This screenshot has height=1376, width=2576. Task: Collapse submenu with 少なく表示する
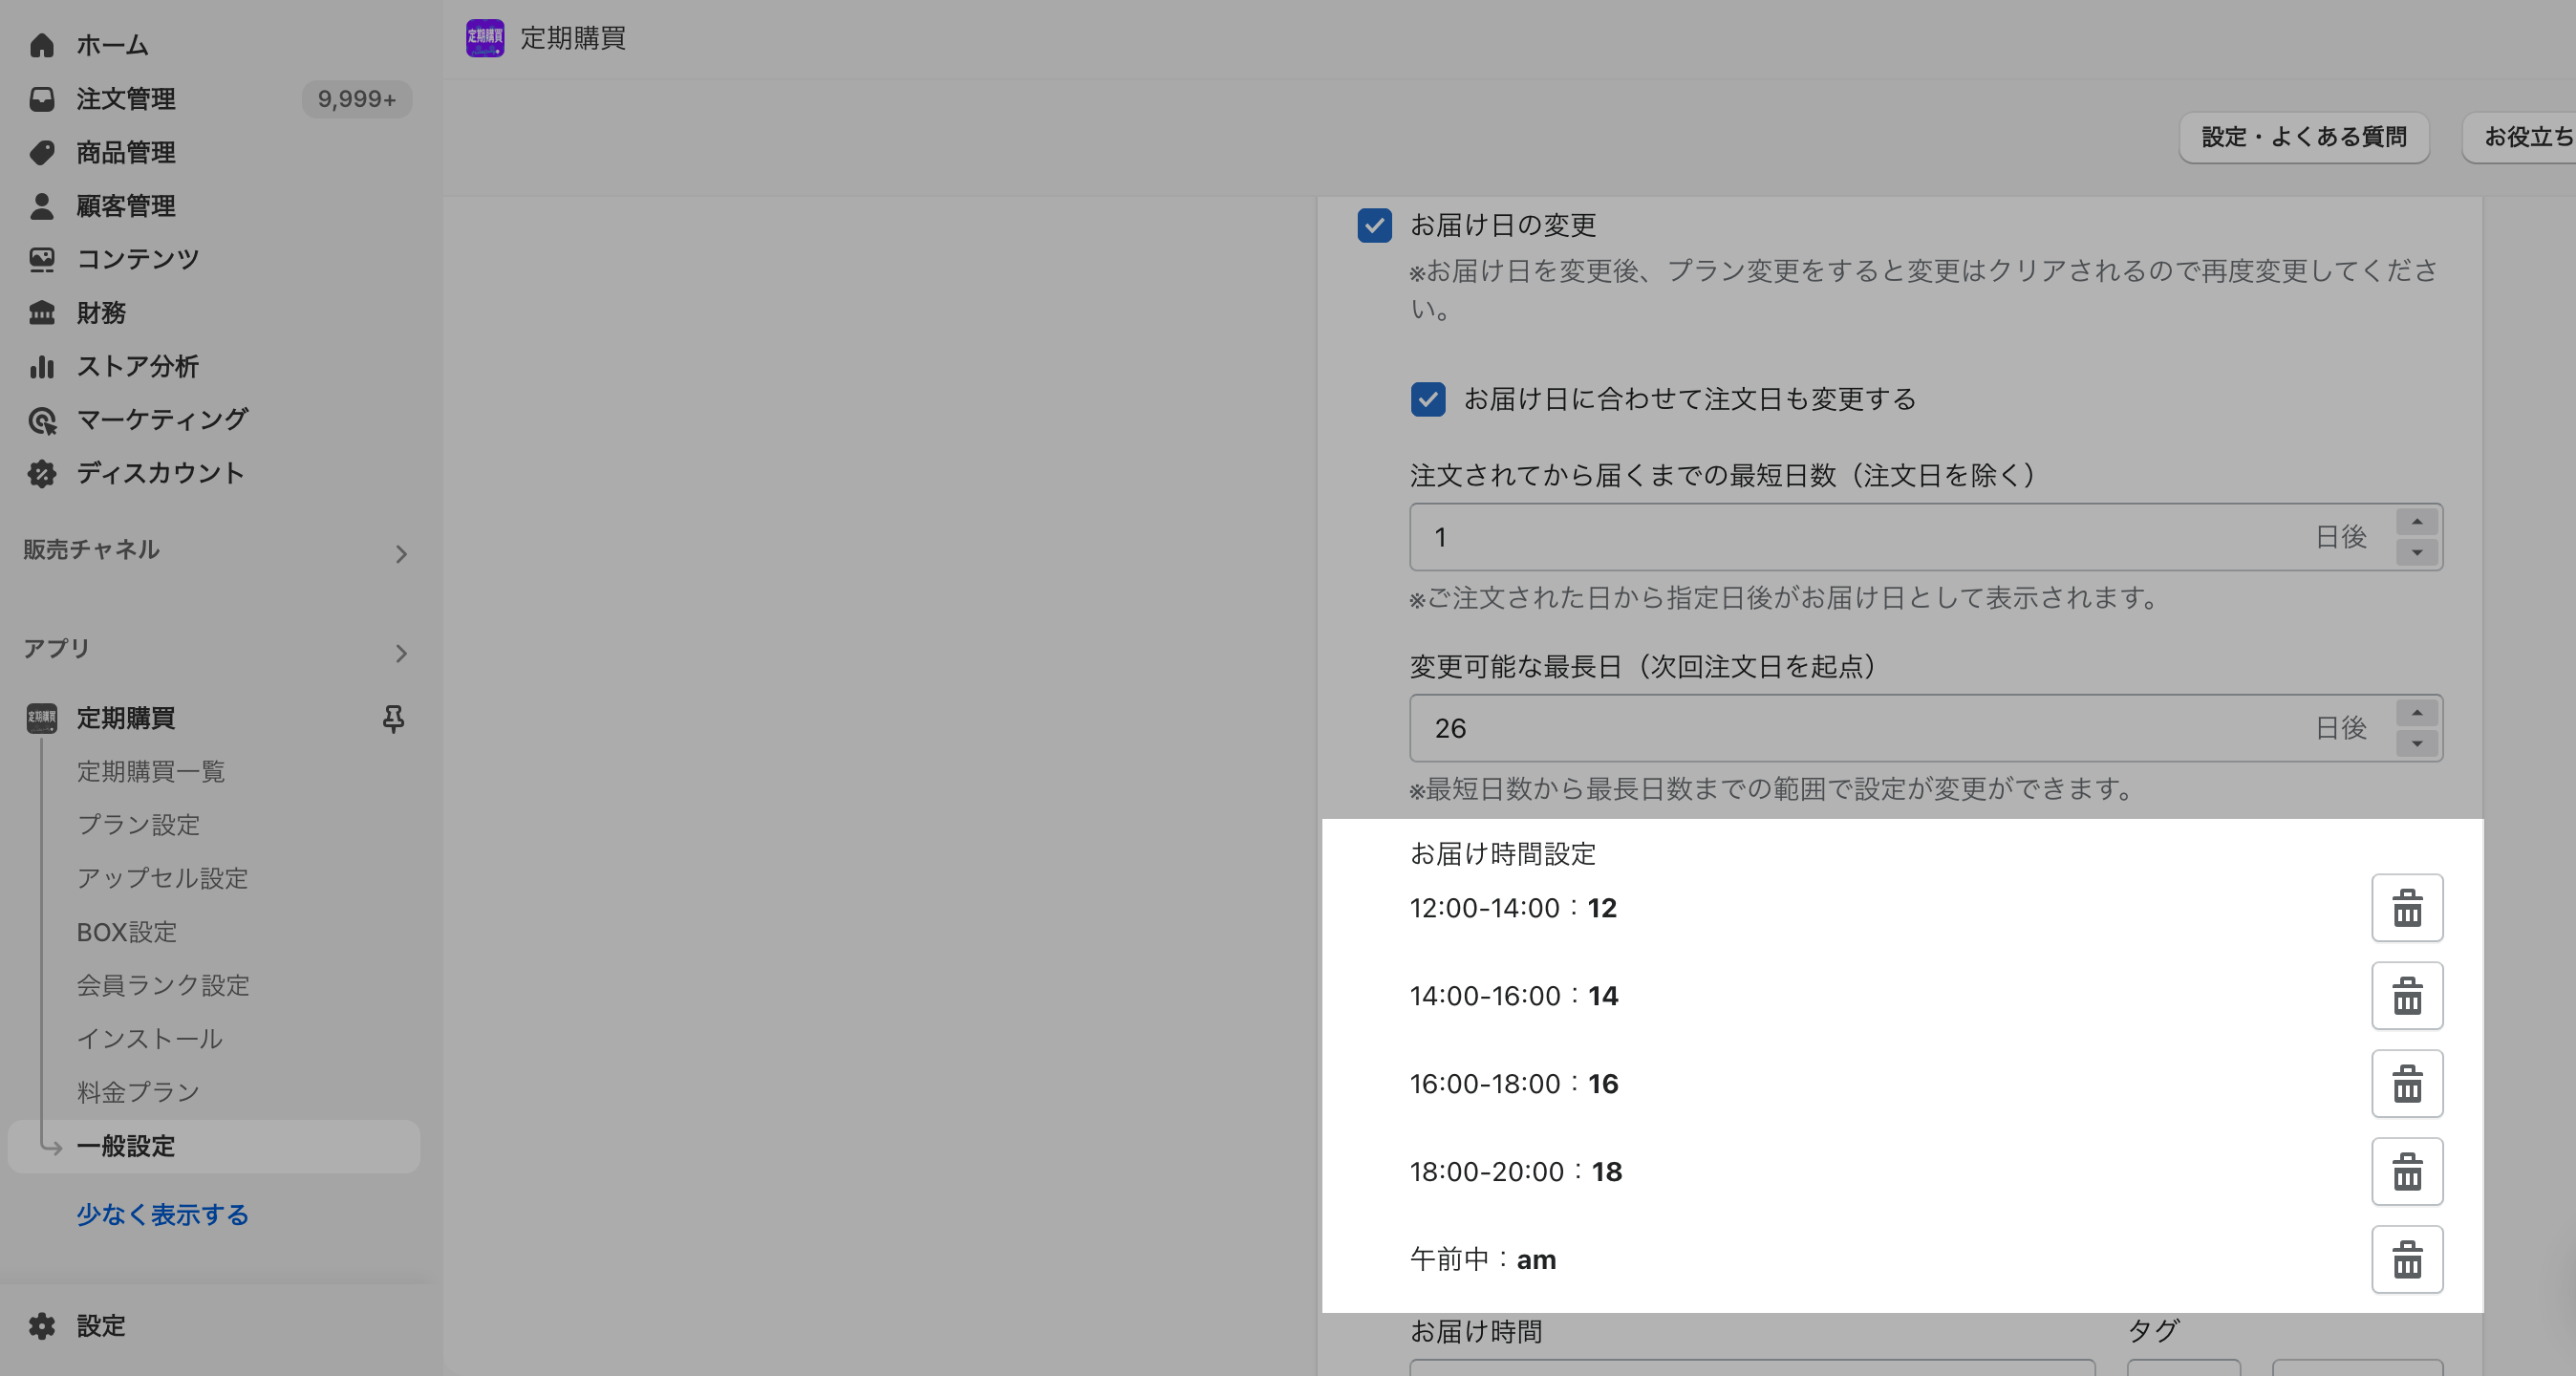(x=162, y=1214)
